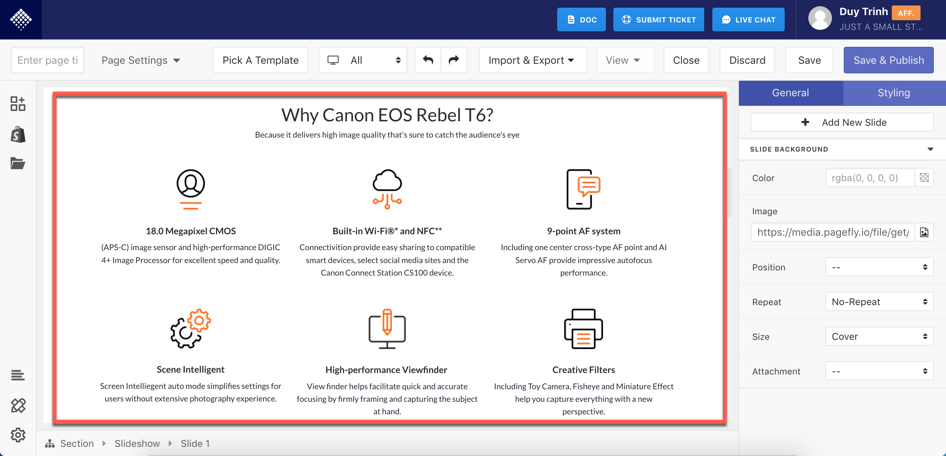Click the SUBMIT TICKET button

click(659, 19)
